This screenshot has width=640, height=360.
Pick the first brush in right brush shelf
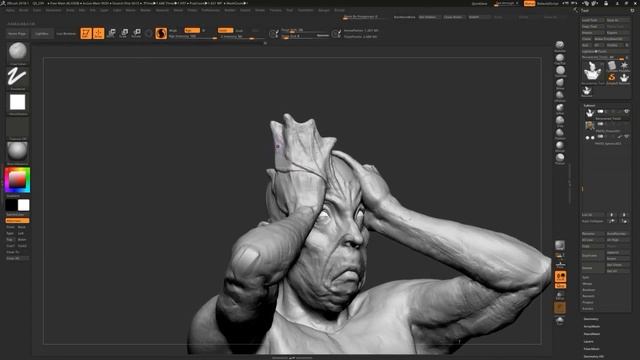pyautogui.click(x=560, y=44)
